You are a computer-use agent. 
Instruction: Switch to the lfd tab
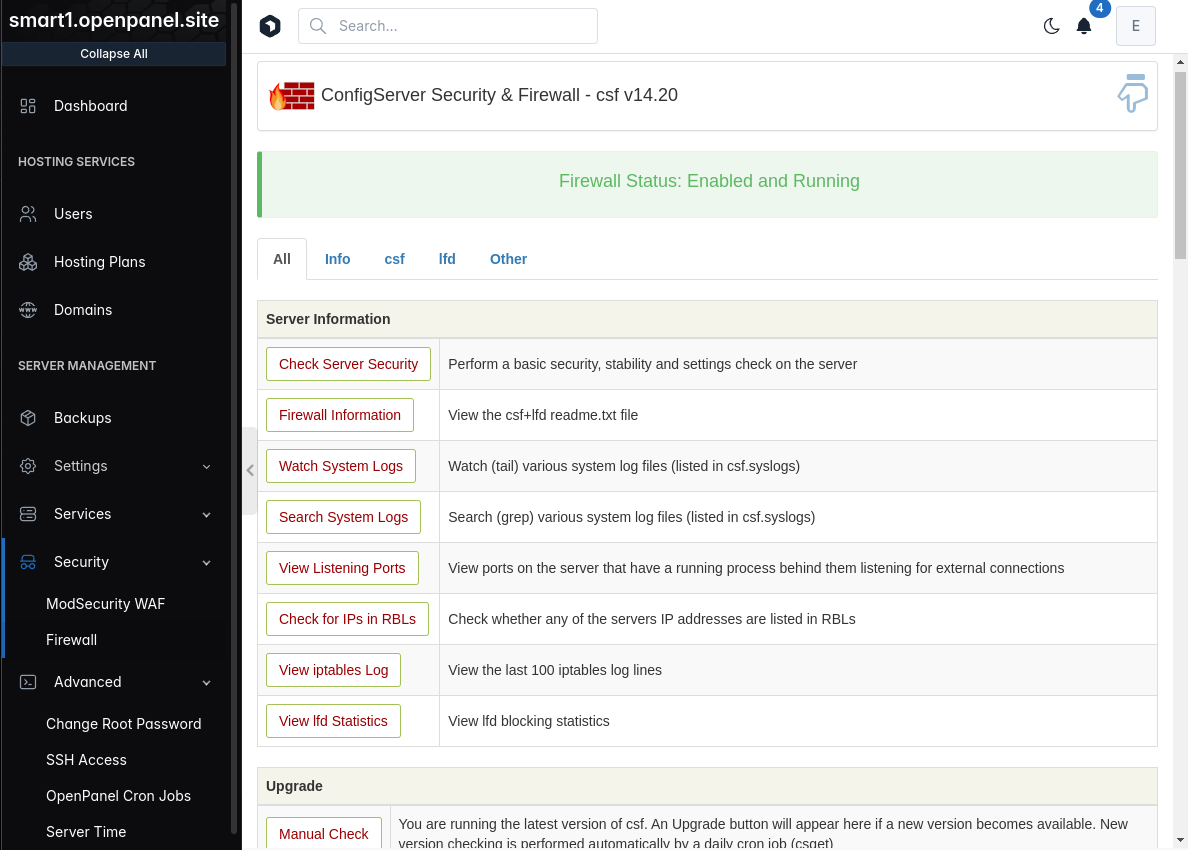pyautogui.click(x=447, y=259)
